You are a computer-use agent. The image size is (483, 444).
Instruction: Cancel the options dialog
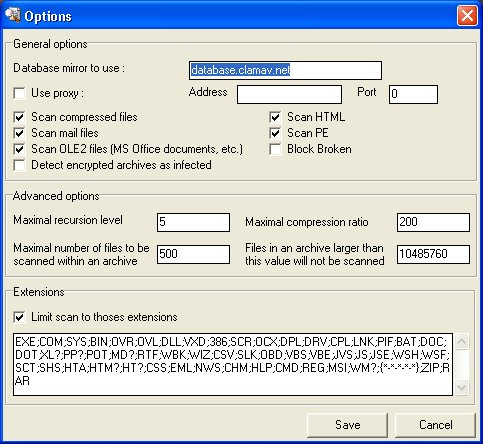435,425
